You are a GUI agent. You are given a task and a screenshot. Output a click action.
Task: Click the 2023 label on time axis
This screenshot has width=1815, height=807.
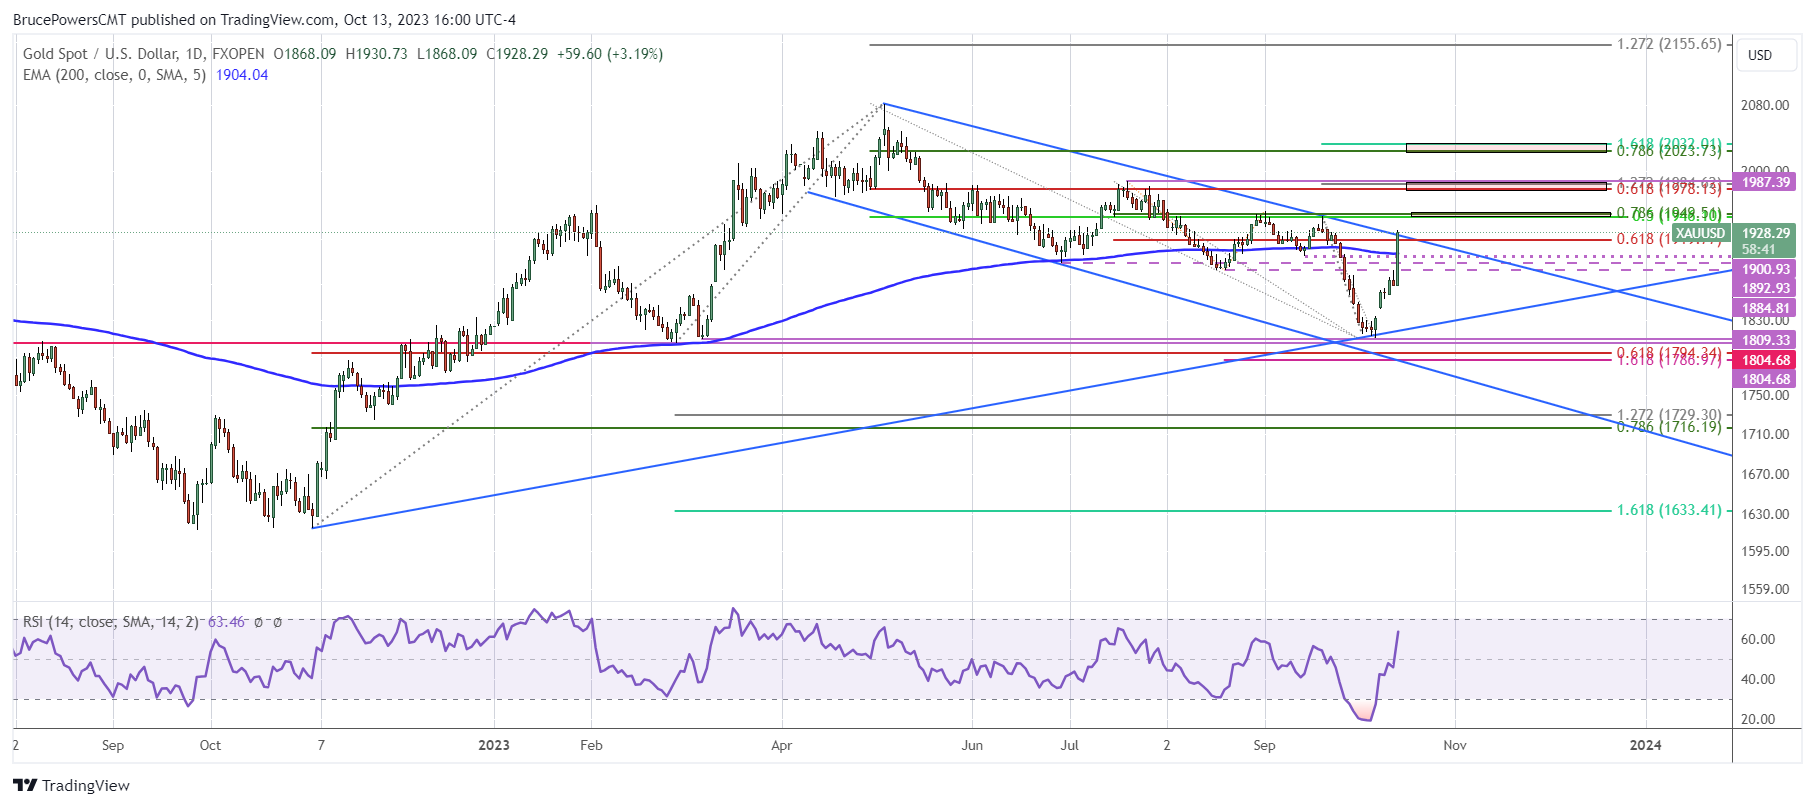(x=494, y=745)
